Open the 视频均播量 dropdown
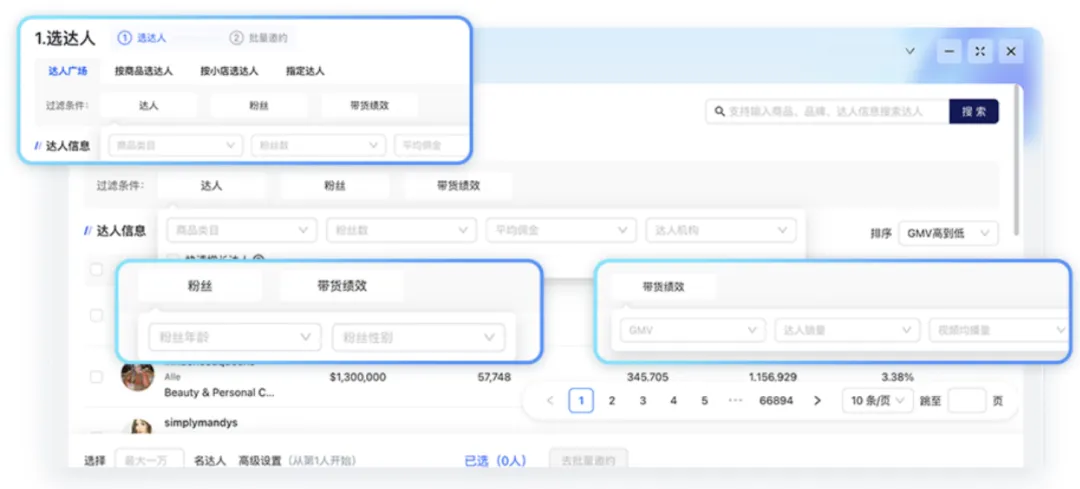This screenshot has height=489, width=1080. click(998, 331)
